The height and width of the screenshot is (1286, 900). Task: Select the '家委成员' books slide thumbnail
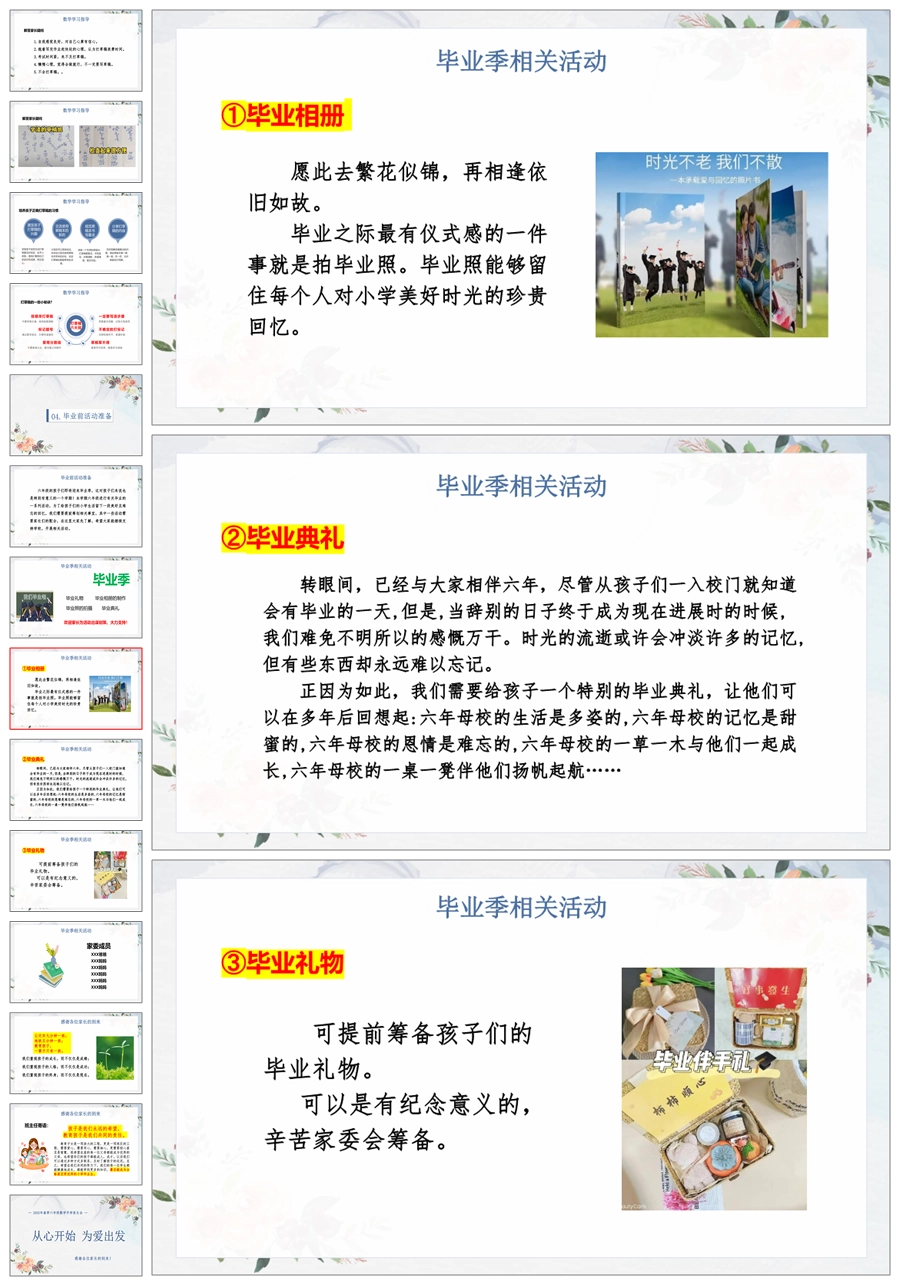pyautogui.click(x=76, y=961)
